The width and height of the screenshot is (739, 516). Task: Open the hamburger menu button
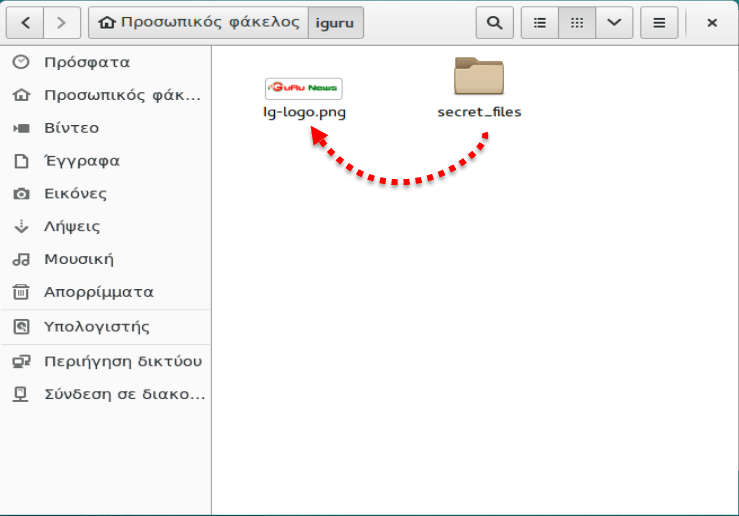pos(659,23)
